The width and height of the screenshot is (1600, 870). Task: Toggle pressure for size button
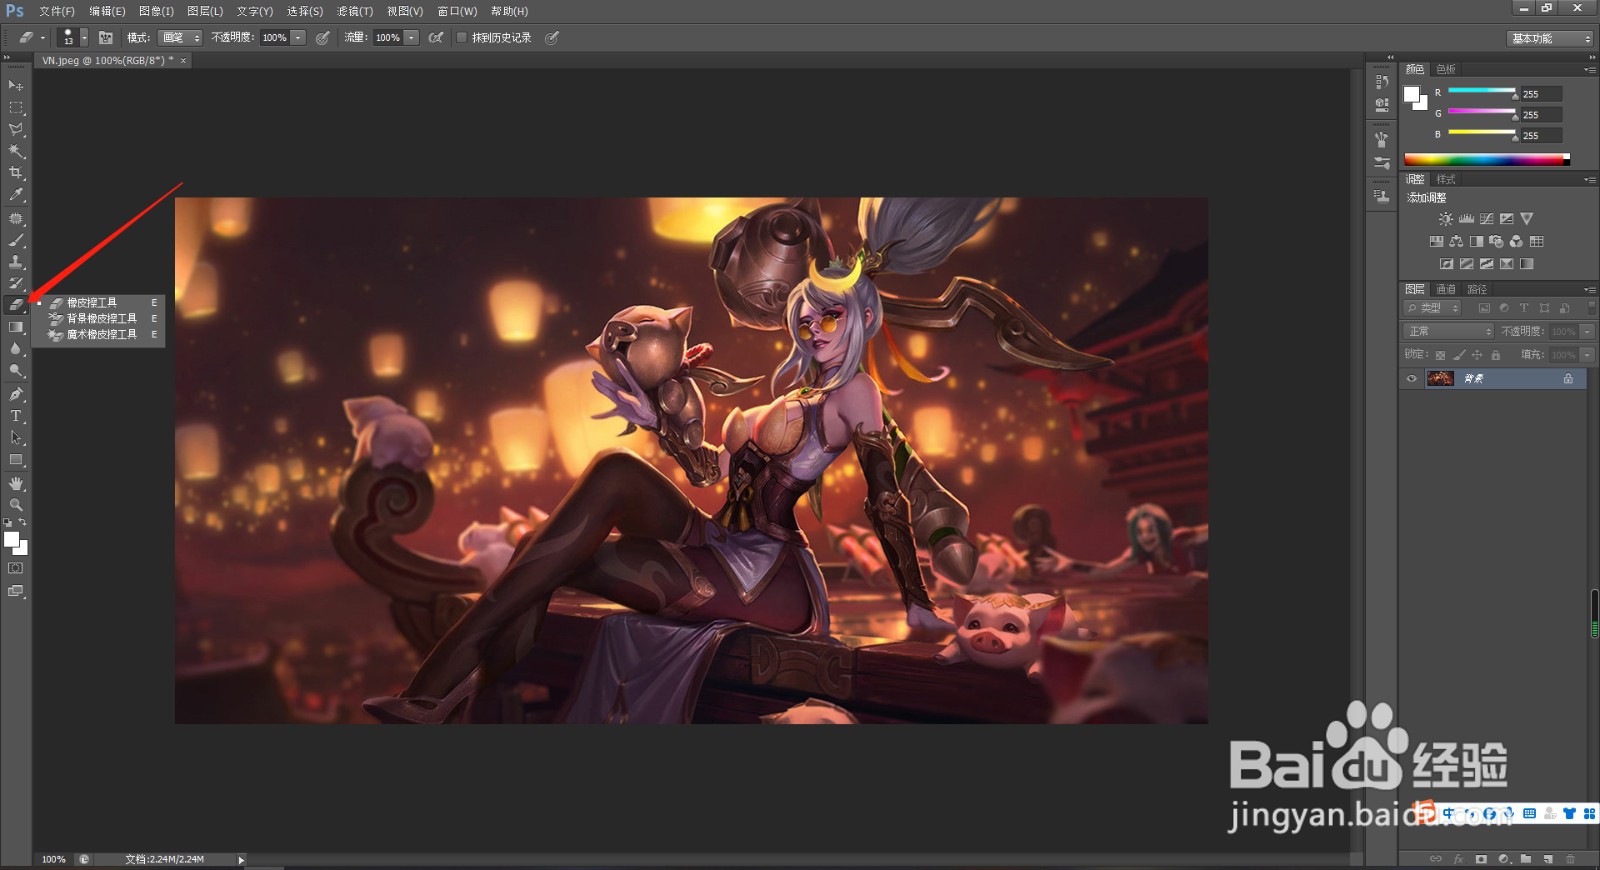(x=552, y=38)
